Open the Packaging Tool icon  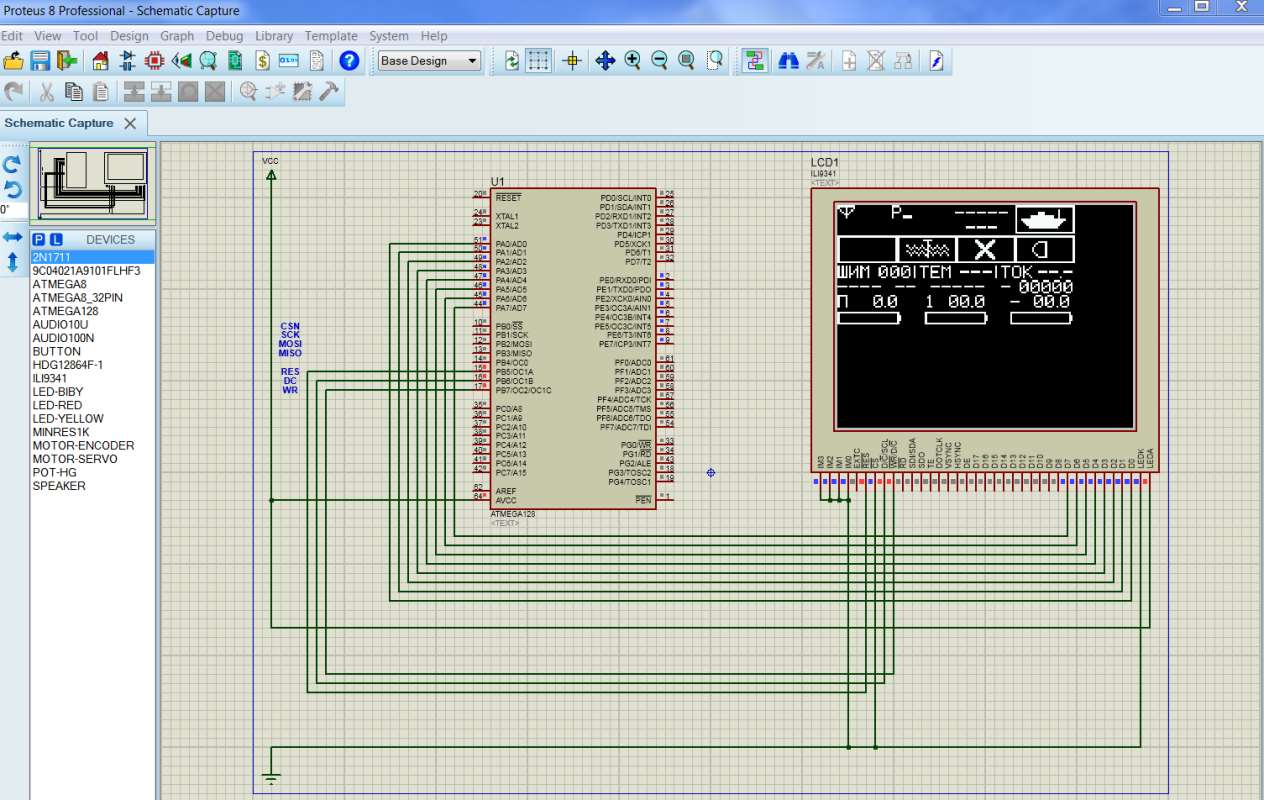pyautogui.click(x=302, y=92)
